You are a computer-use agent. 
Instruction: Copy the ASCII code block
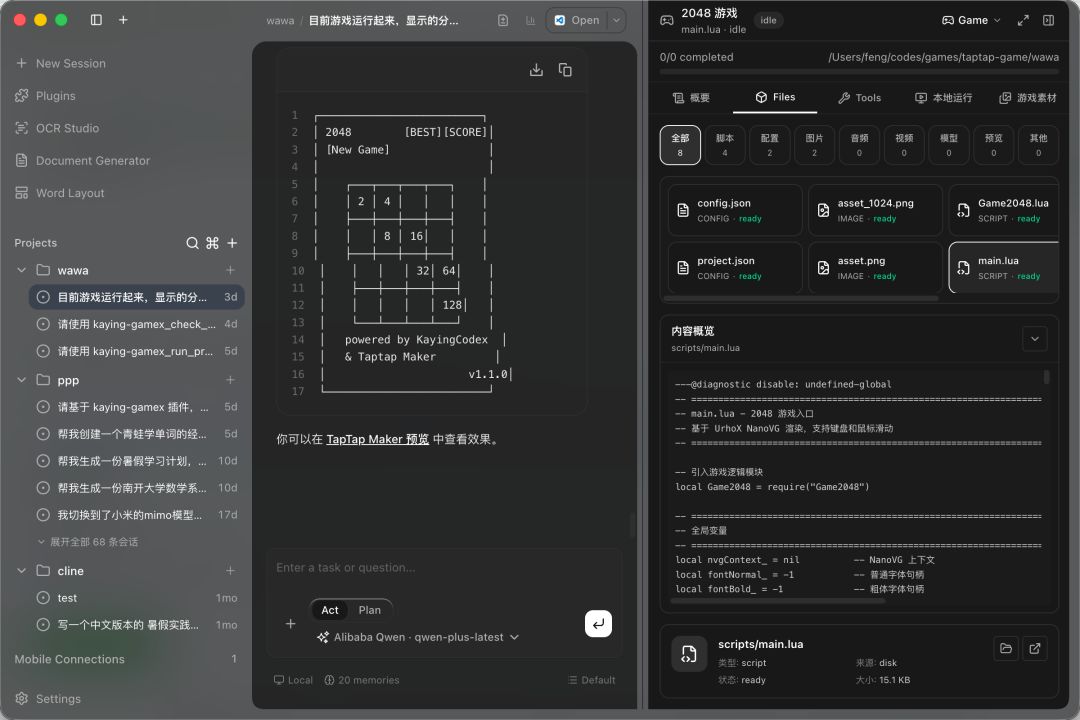(x=565, y=70)
